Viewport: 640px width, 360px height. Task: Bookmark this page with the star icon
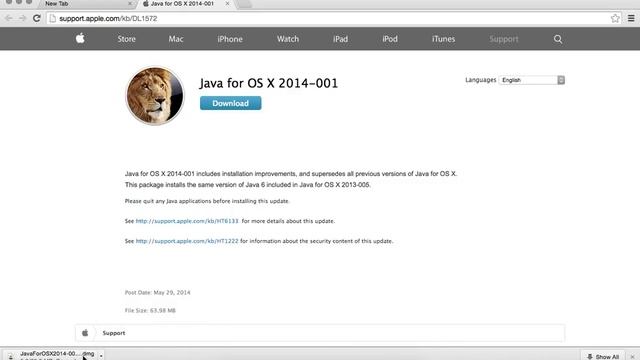[x=615, y=18]
